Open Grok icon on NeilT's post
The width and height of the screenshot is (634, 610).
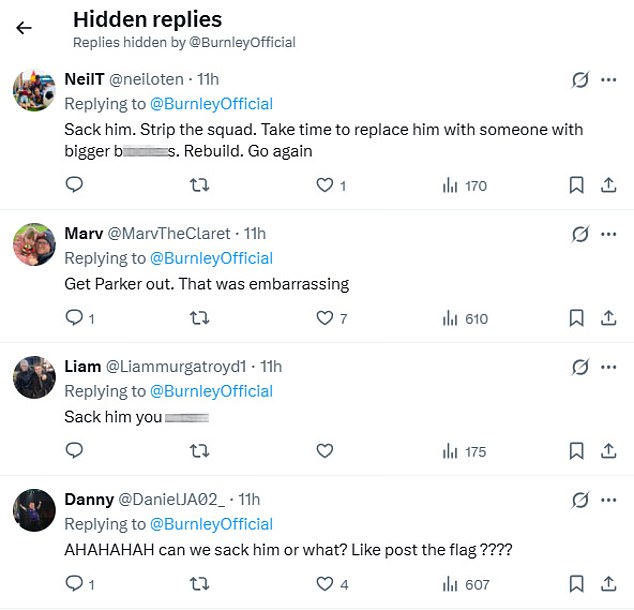[579, 80]
